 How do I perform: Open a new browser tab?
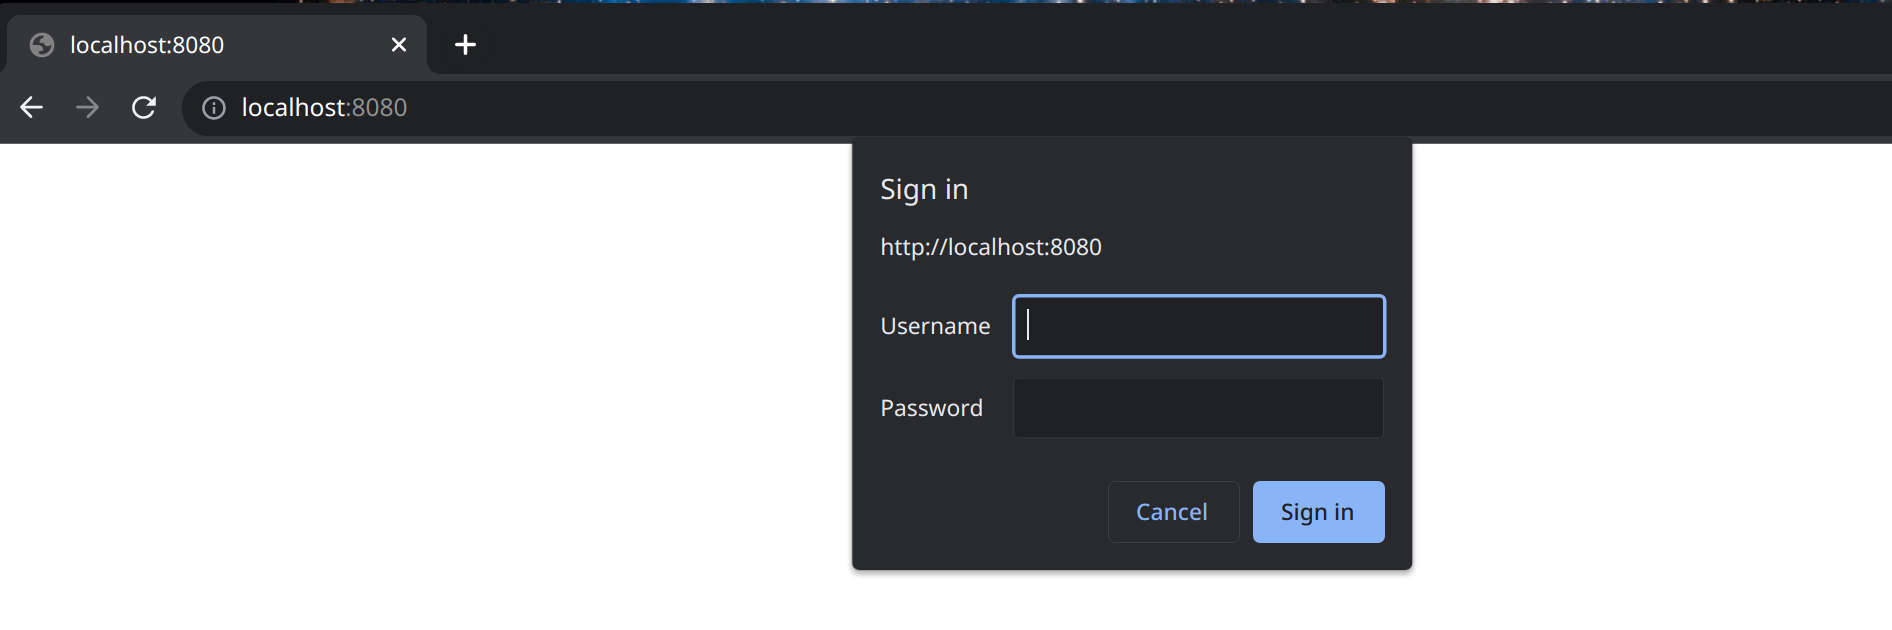point(465,45)
